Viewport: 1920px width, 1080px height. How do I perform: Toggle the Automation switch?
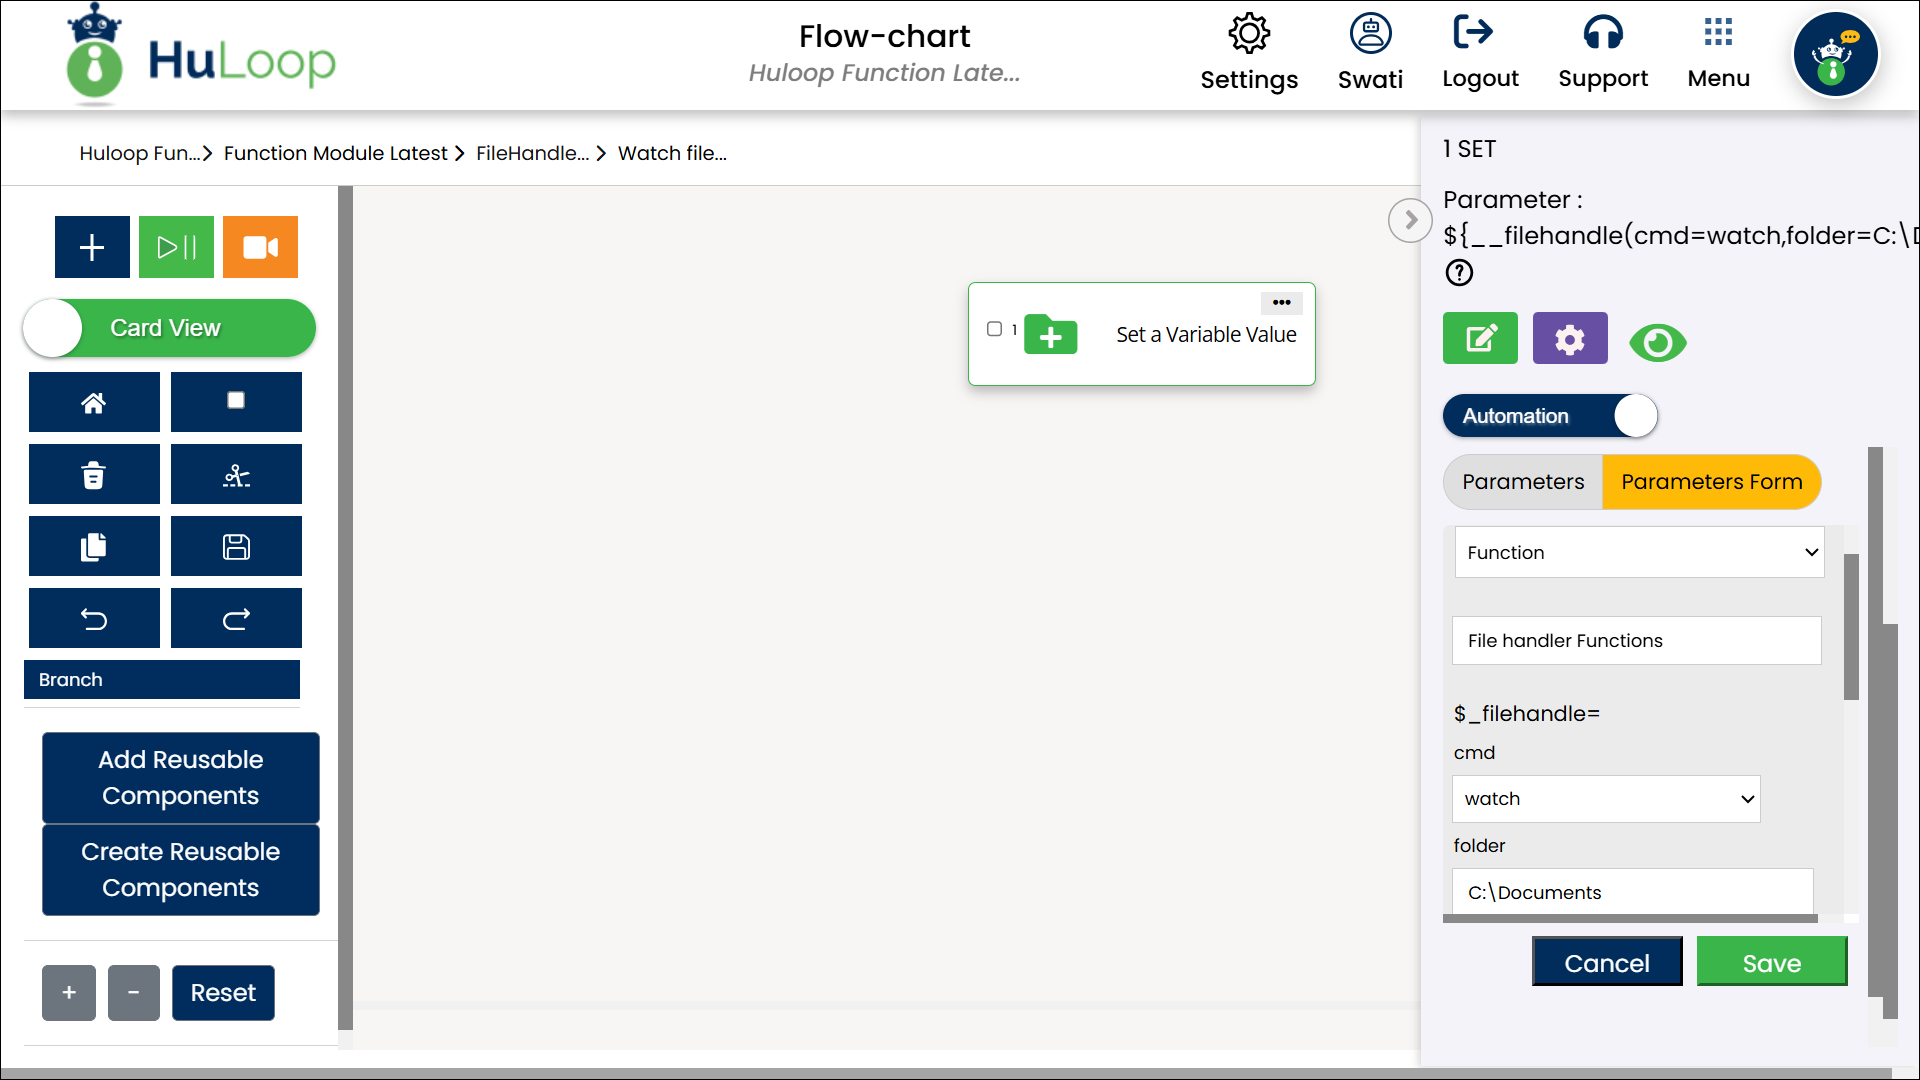click(1549, 416)
